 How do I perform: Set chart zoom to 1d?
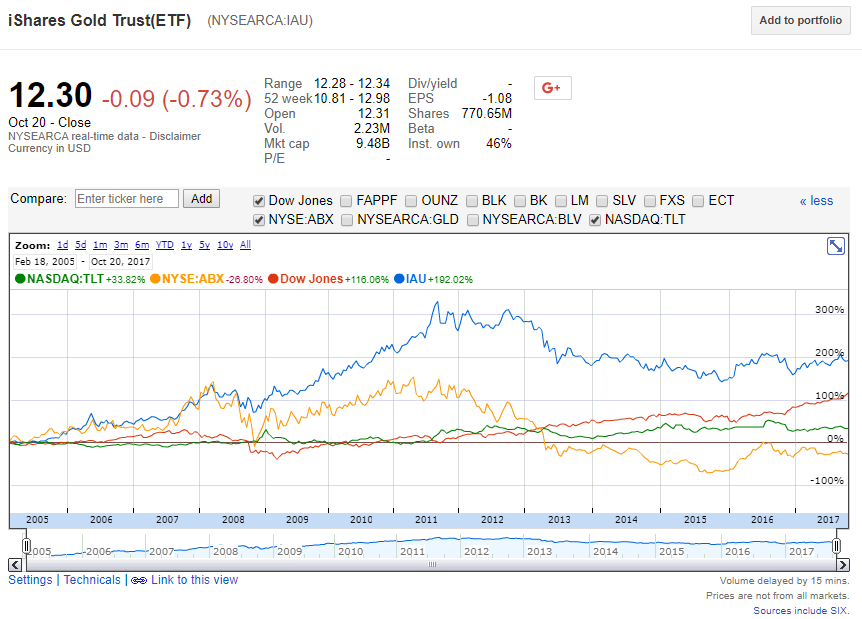63,245
